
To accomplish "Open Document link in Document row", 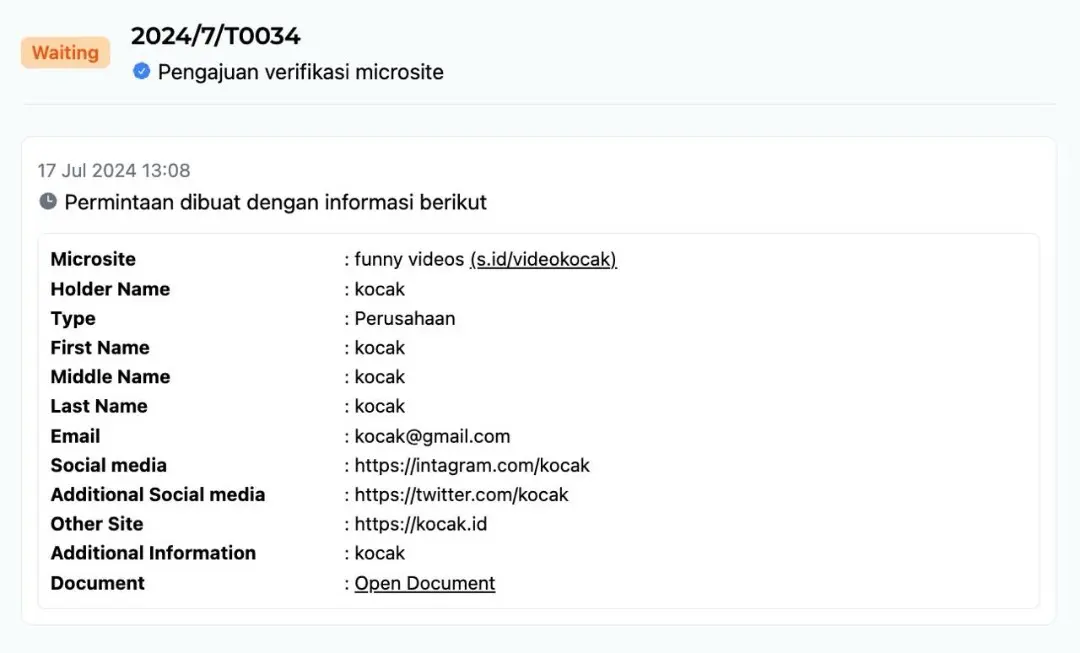I will [425, 583].
